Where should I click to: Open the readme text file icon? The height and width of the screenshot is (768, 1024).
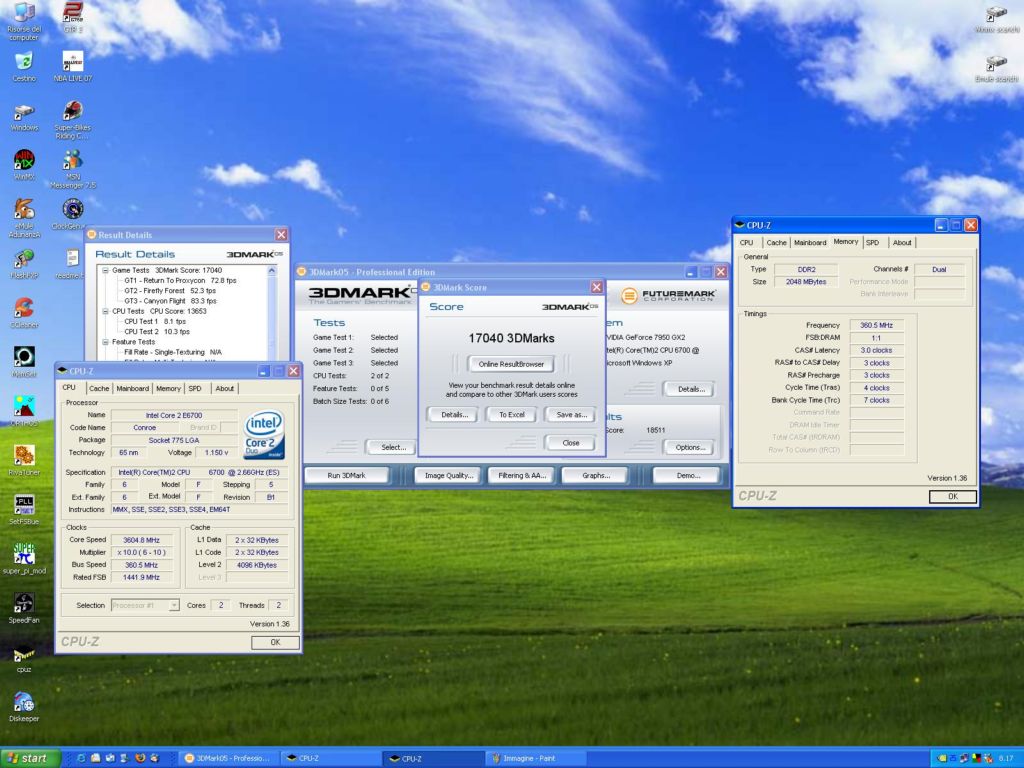pos(71,263)
